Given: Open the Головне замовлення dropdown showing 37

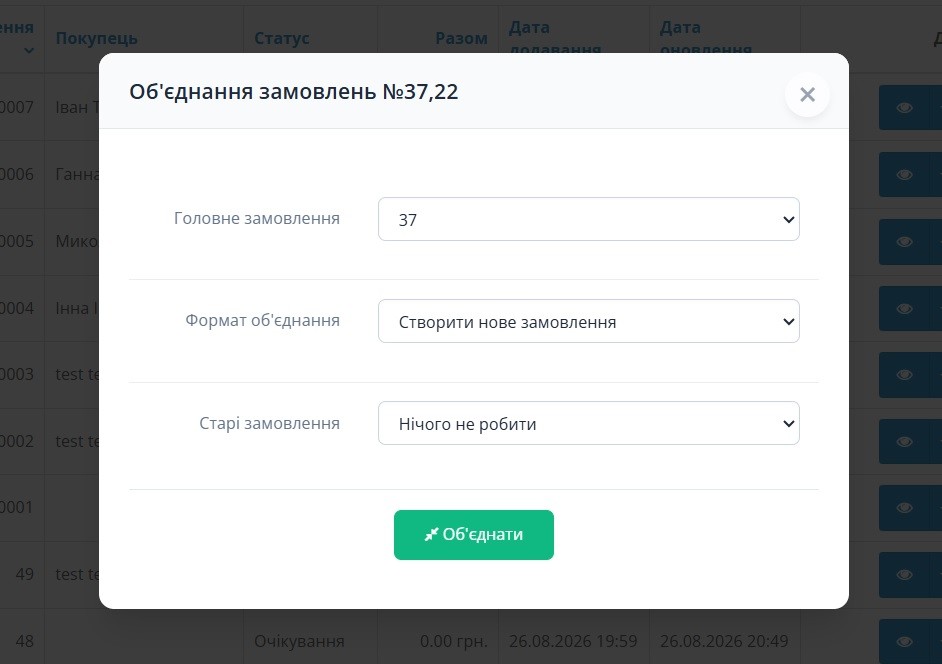Looking at the screenshot, I should [x=589, y=219].
